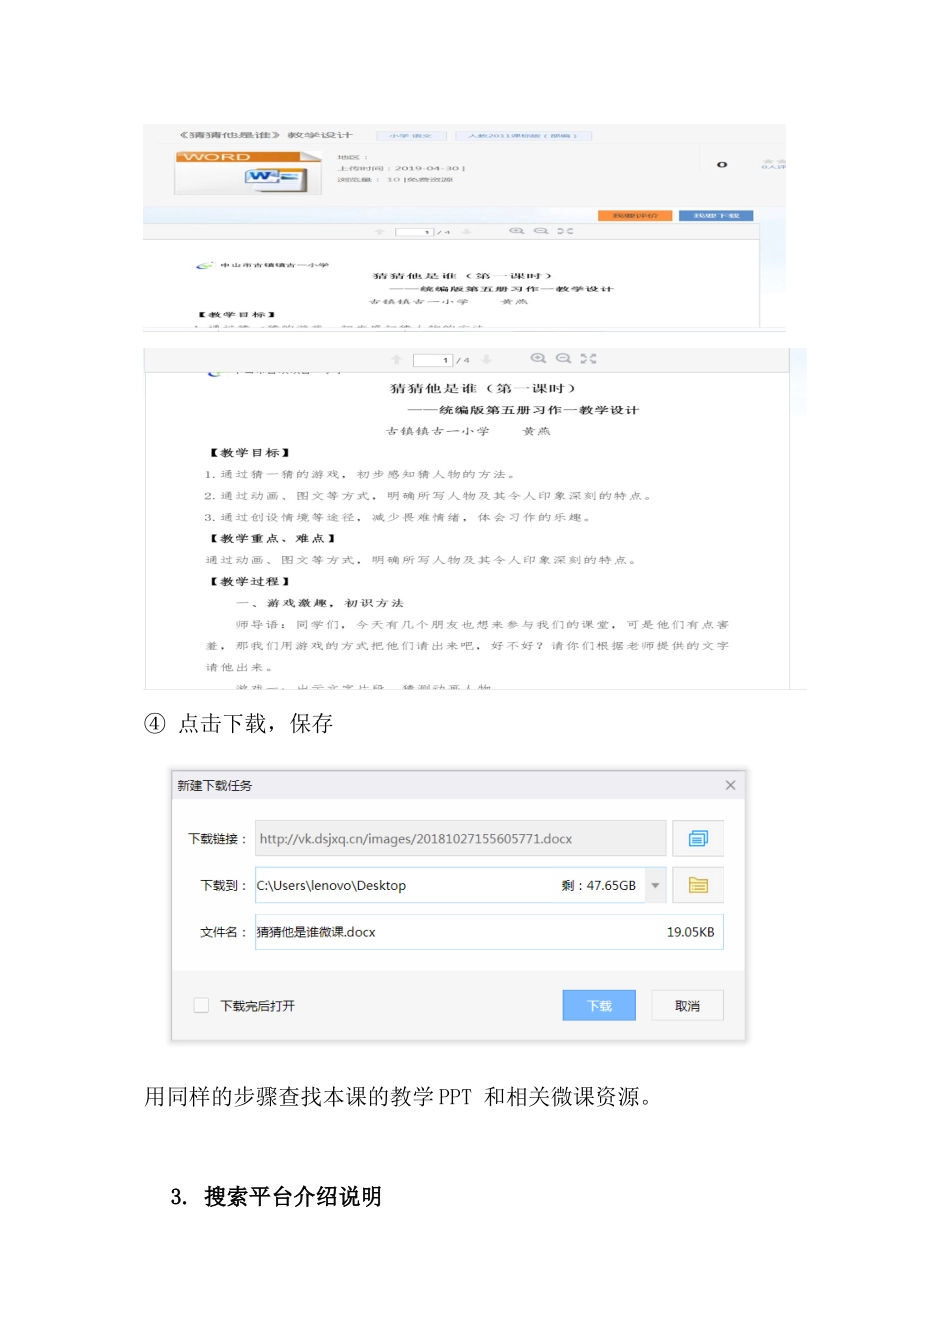This screenshot has height=1344, width=950.
Task: Click fullscreen icon in the small resource-page toolbar
Action: [x=565, y=231]
